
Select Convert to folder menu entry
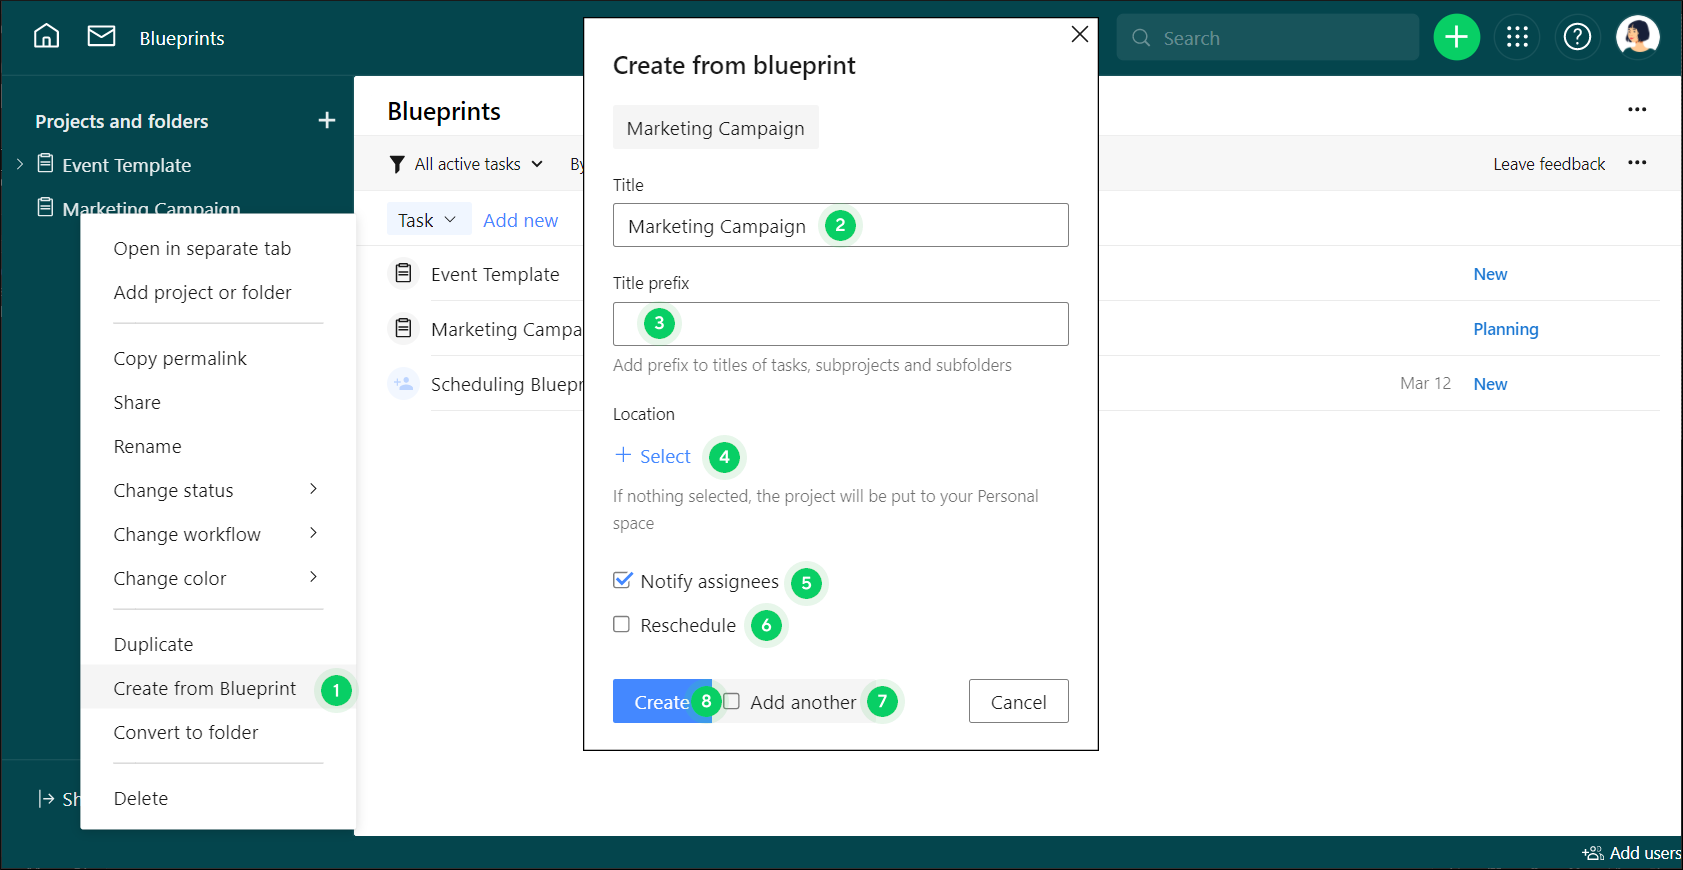[x=186, y=732]
